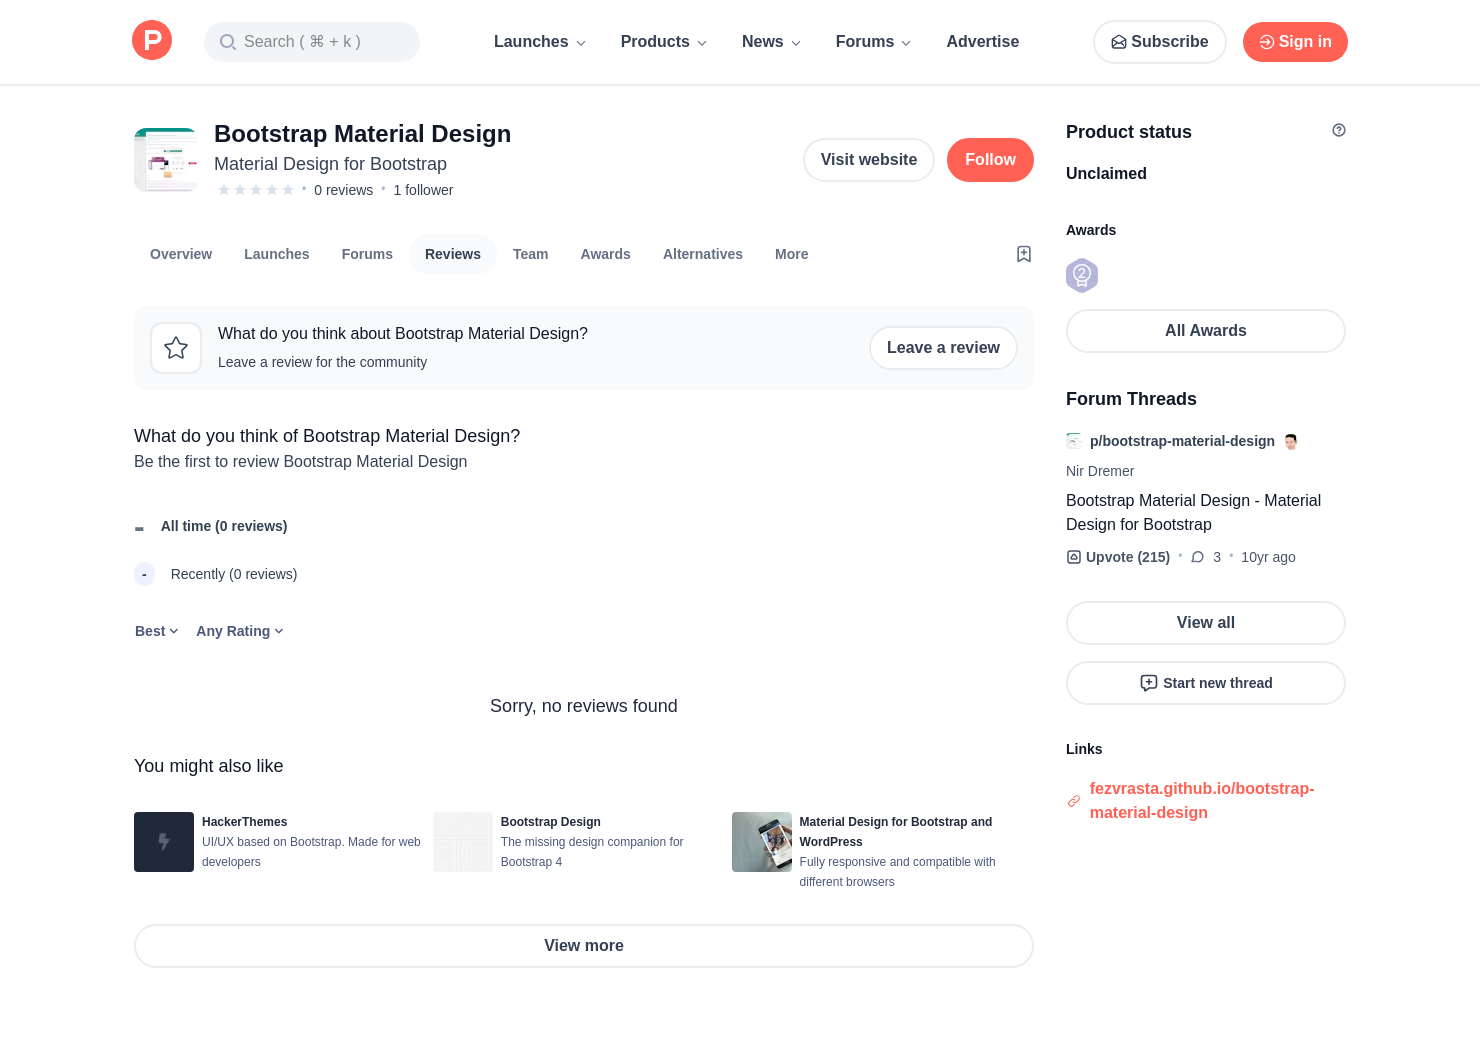This screenshot has height=1037, width=1480.
Task: Click the bookmark save icon
Action: 1023,254
